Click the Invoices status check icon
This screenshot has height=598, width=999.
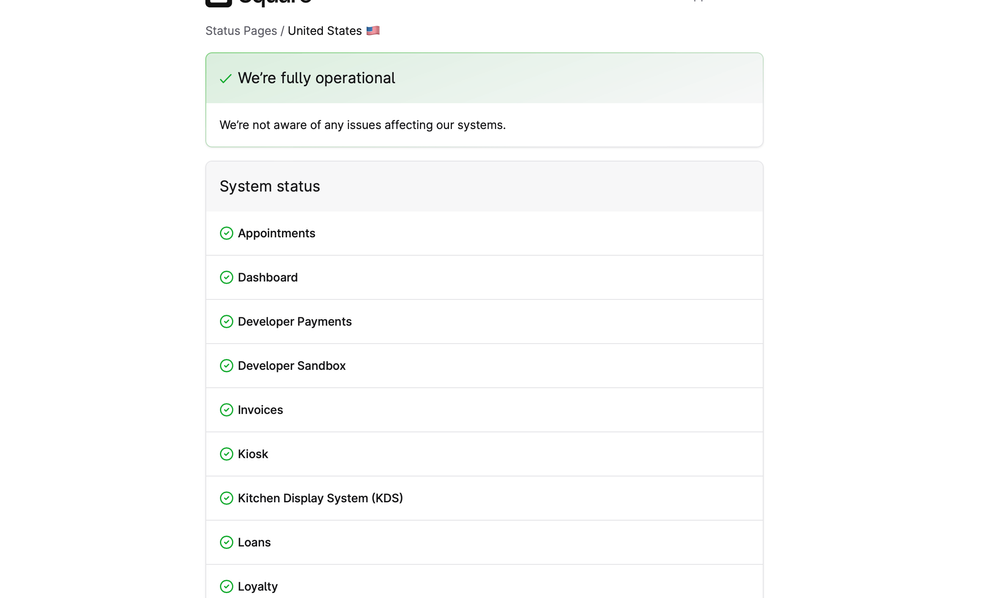(227, 410)
